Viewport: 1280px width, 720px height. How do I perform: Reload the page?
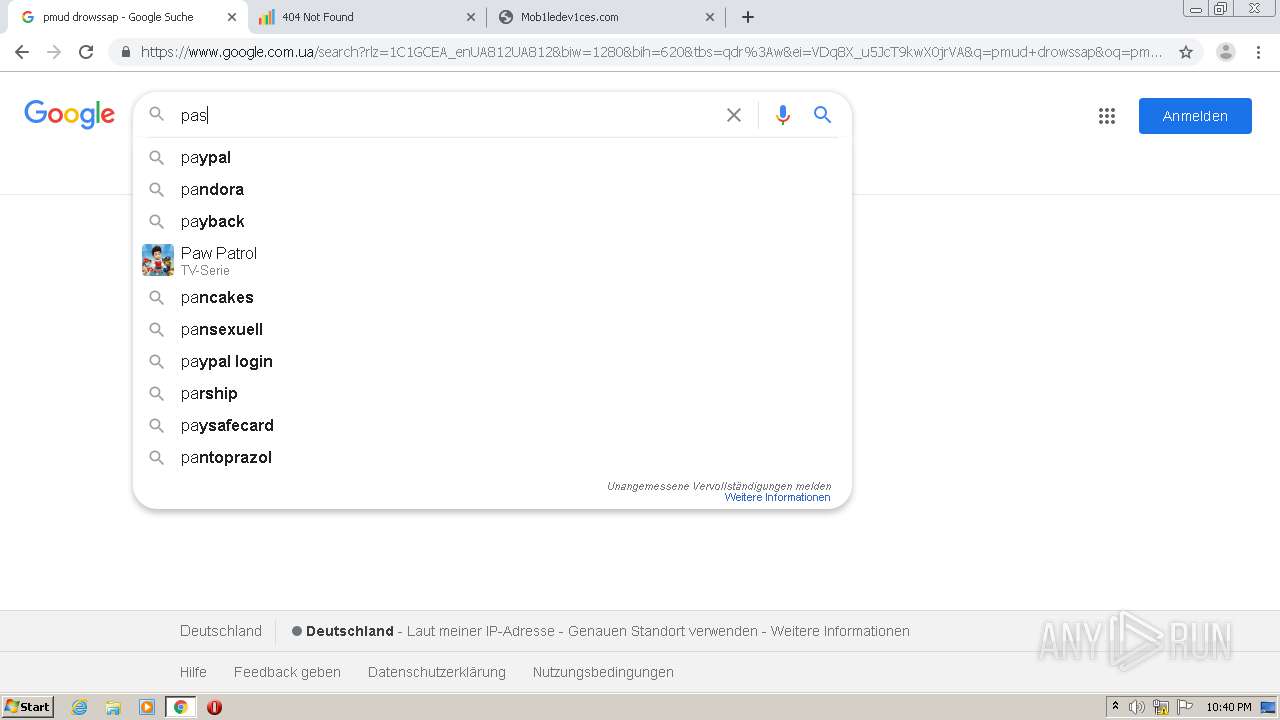point(86,52)
